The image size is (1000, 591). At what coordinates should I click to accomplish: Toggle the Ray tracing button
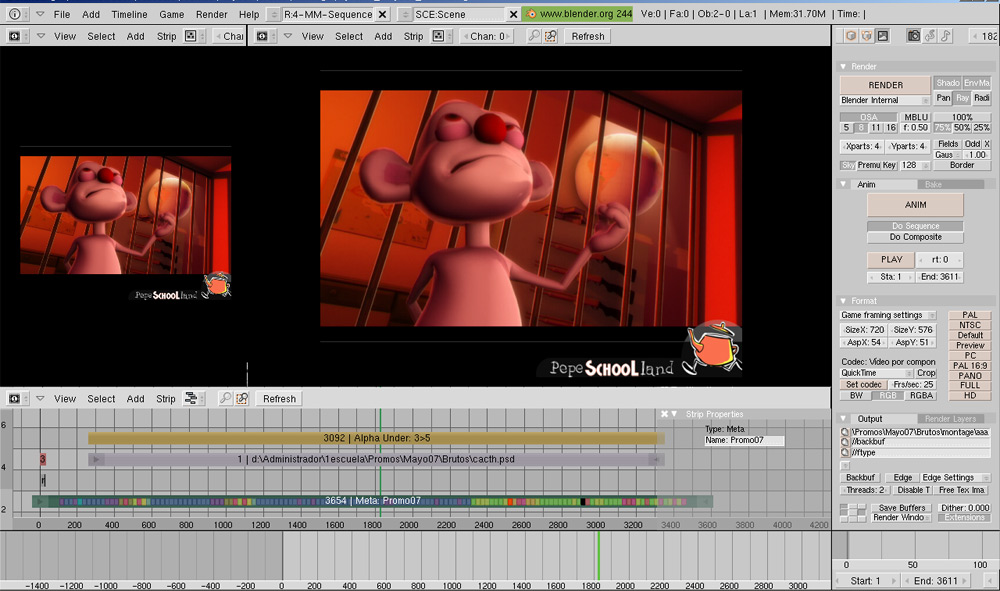962,98
